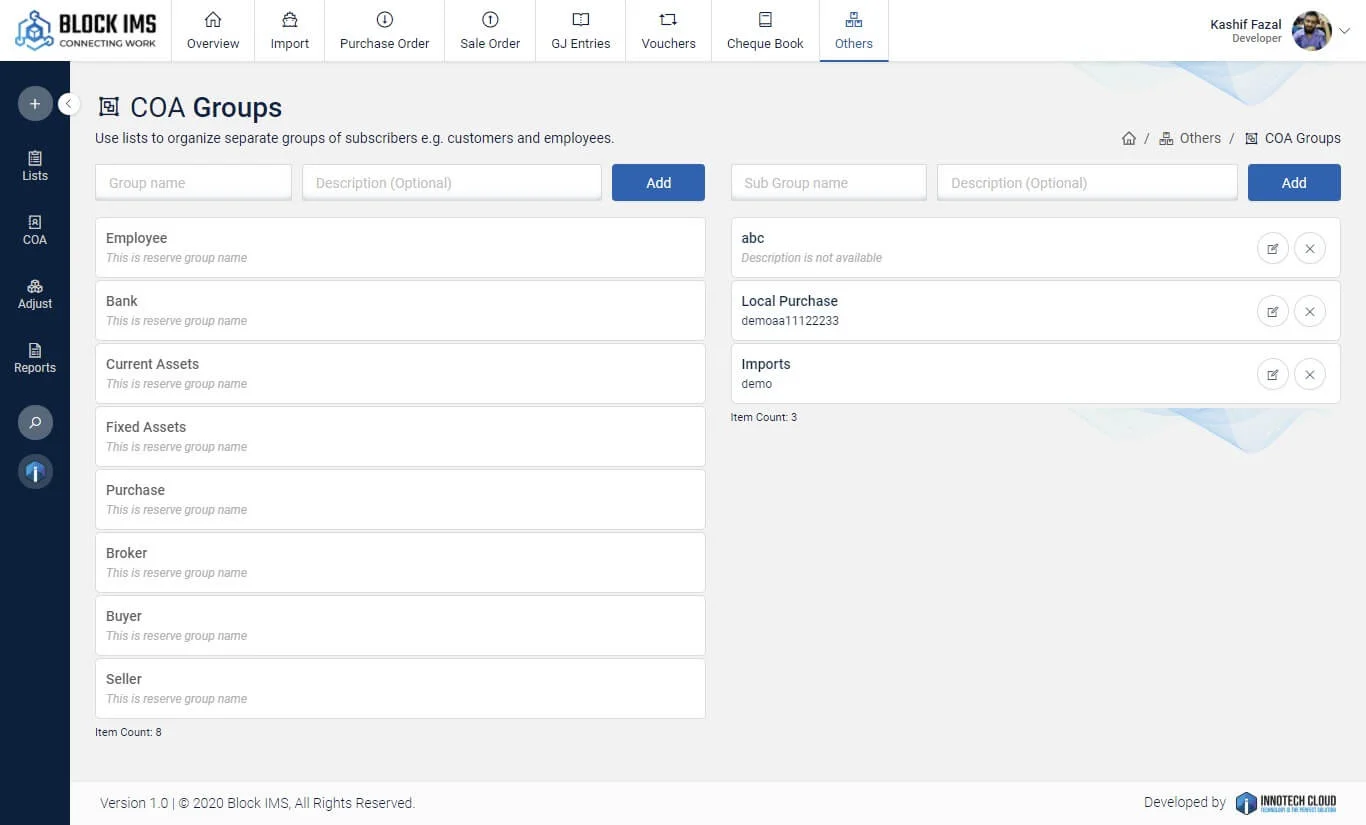Delete the abc sub group
1366x825 pixels.
1309,248
